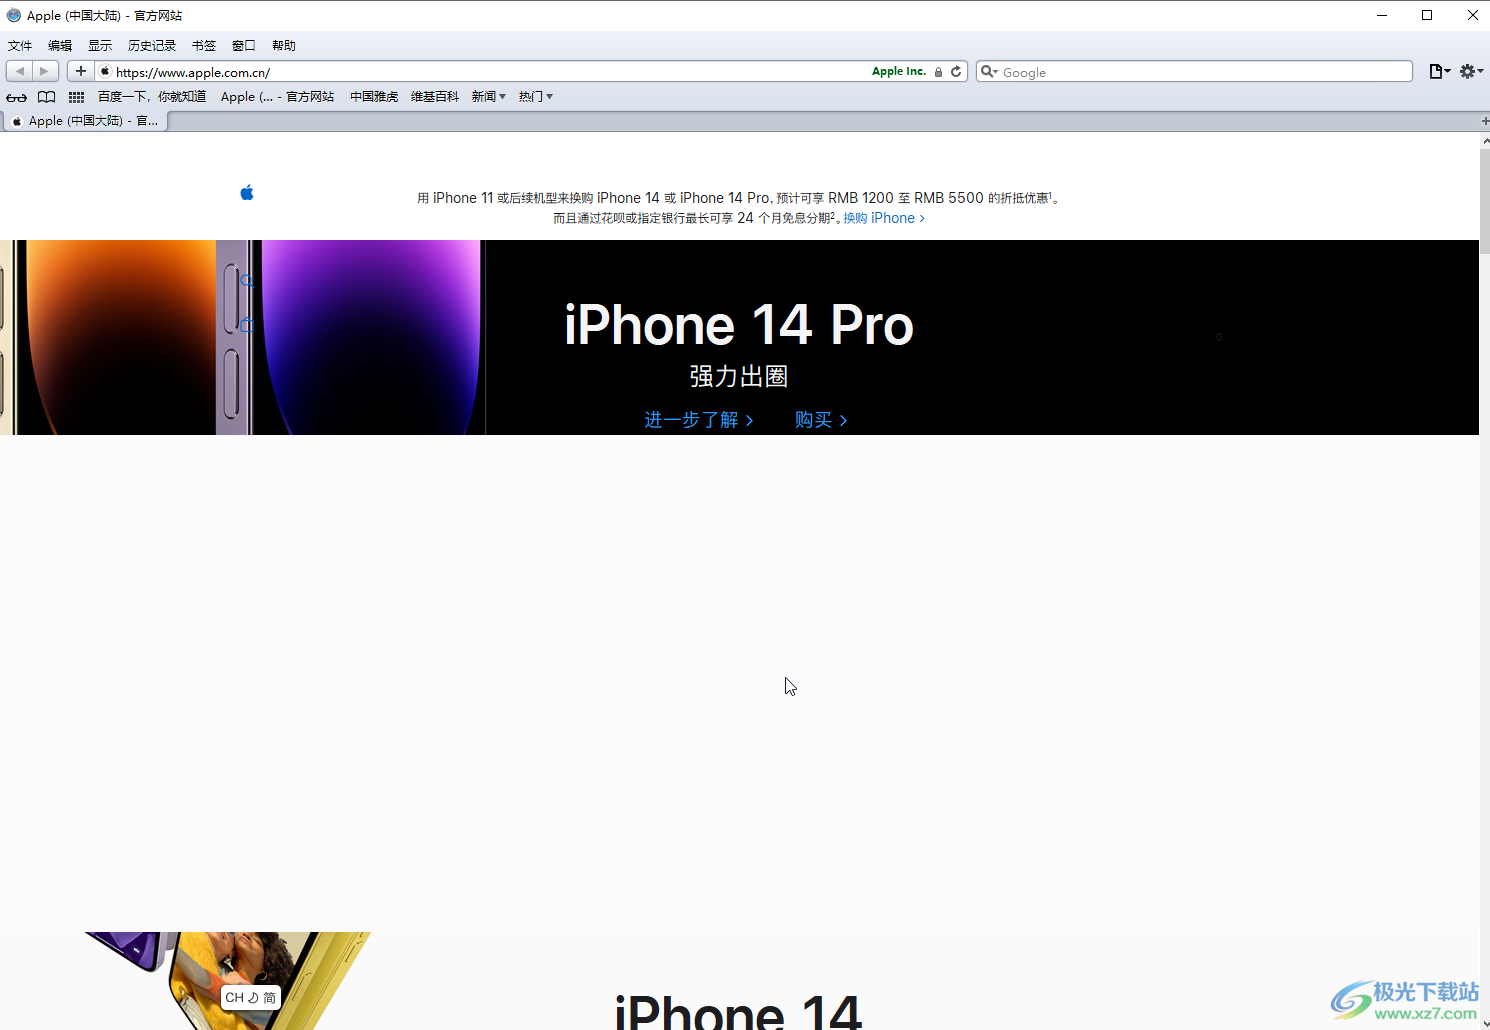Follow the 换购 iPhone link
This screenshot has width=1490, height=1030.
point(884,218)
